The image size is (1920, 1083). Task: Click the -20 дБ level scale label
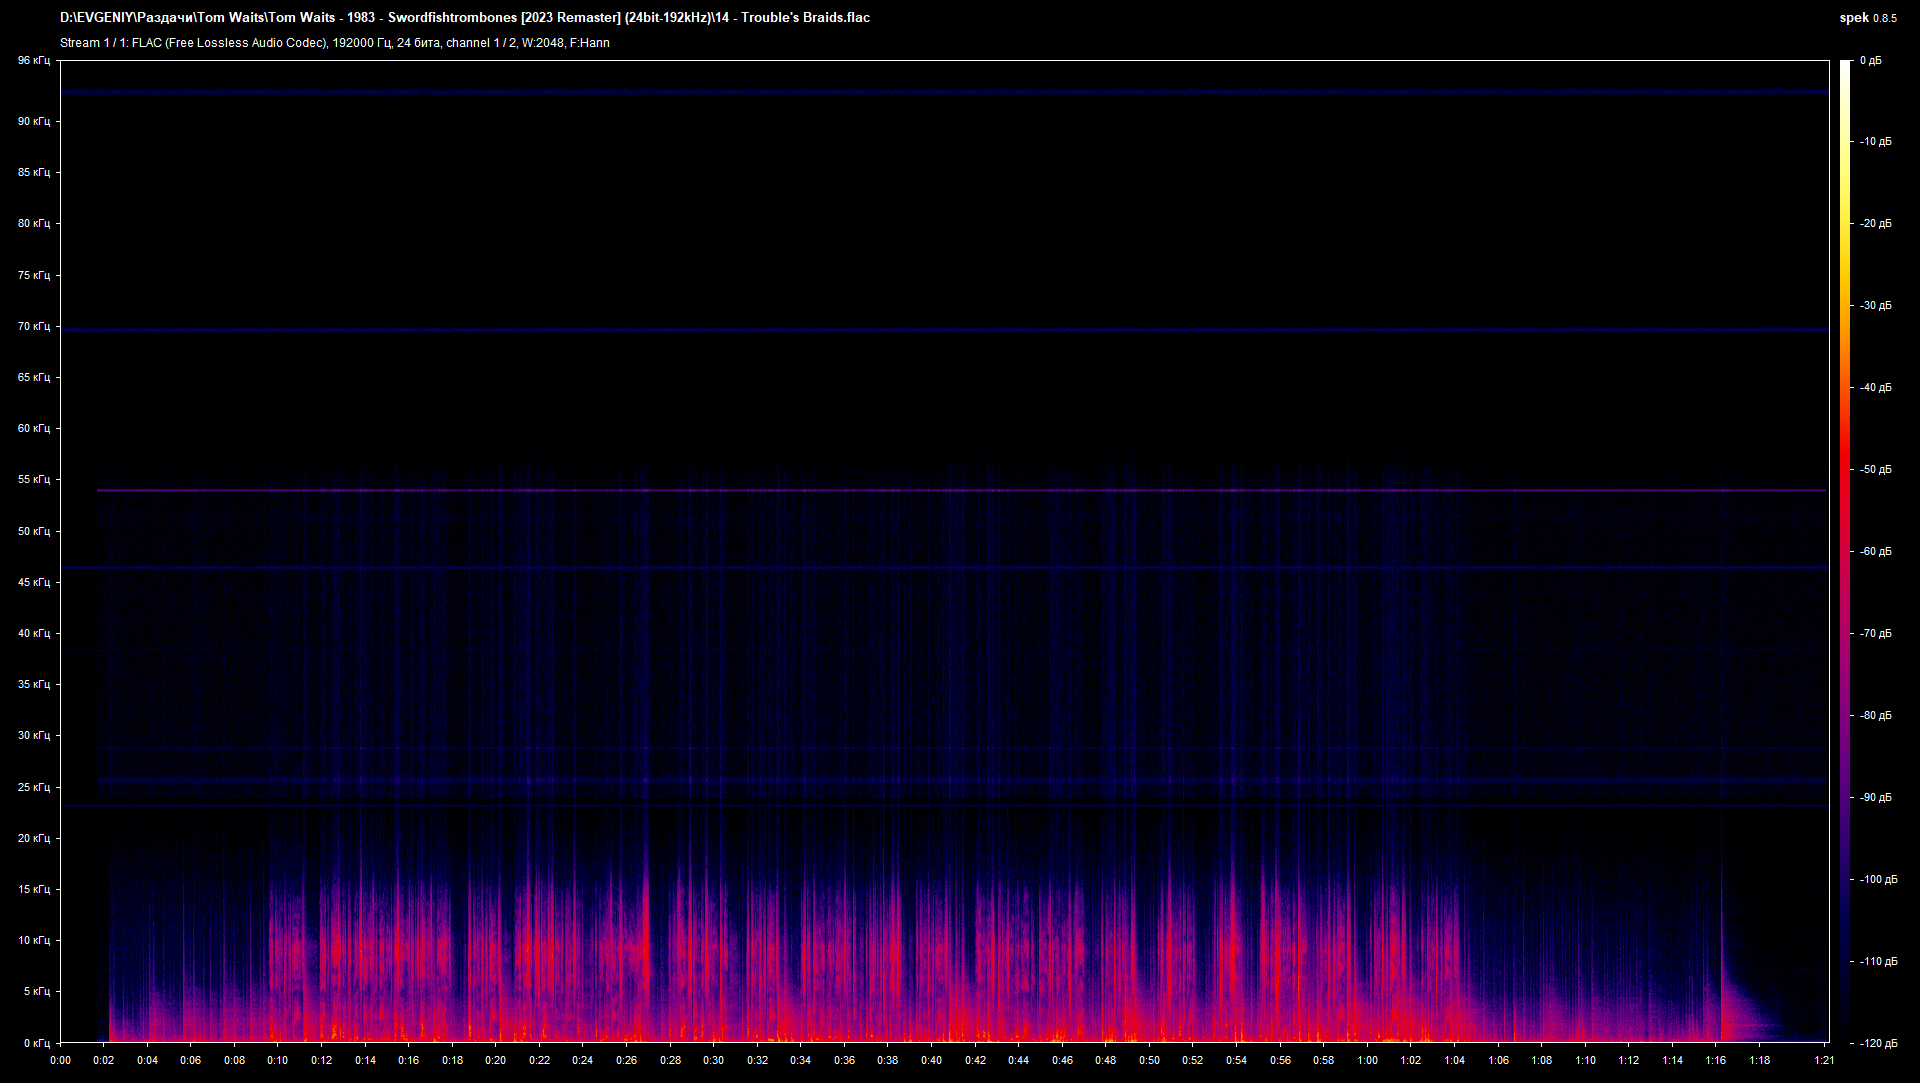tap(1876, 224)
